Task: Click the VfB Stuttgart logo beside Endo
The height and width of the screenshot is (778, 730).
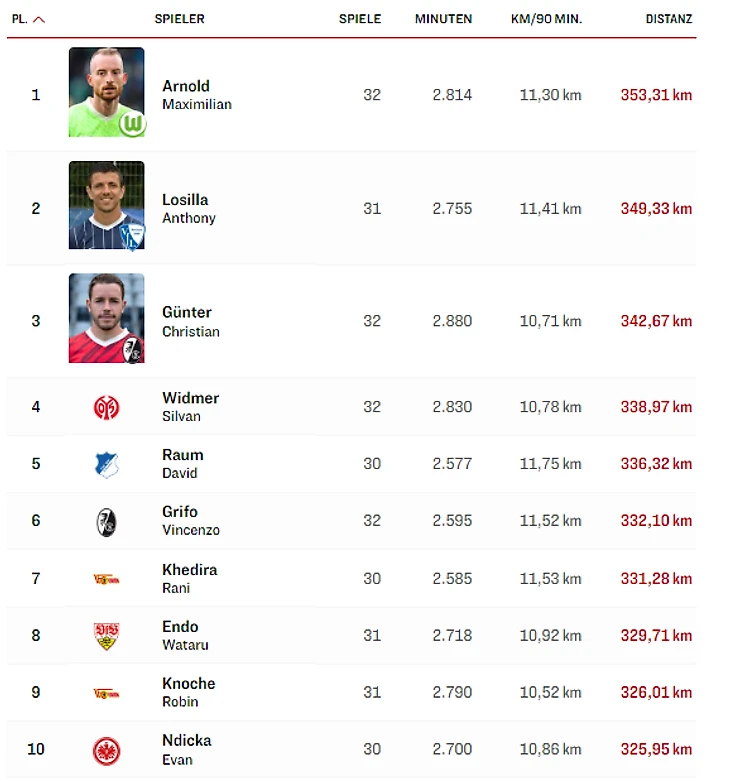Action: tap(106, 635)
